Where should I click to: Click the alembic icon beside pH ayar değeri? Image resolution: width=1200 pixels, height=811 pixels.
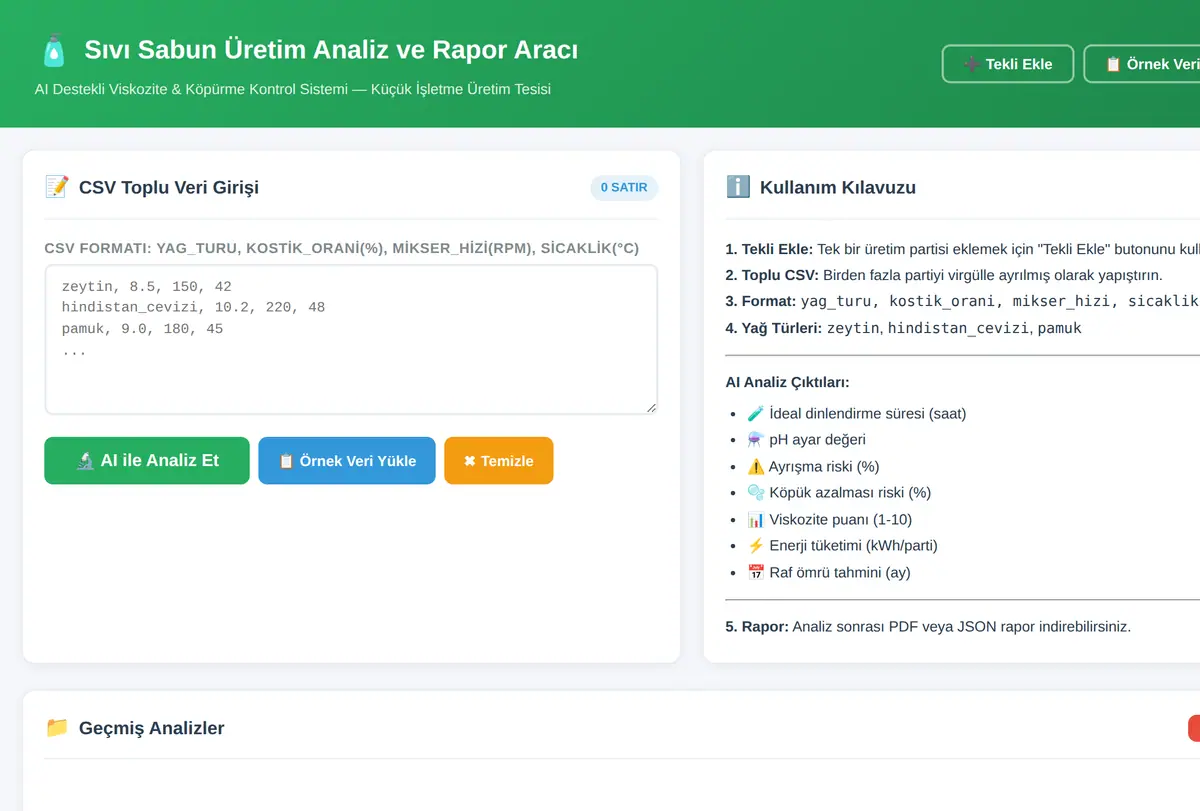(756, 440)
